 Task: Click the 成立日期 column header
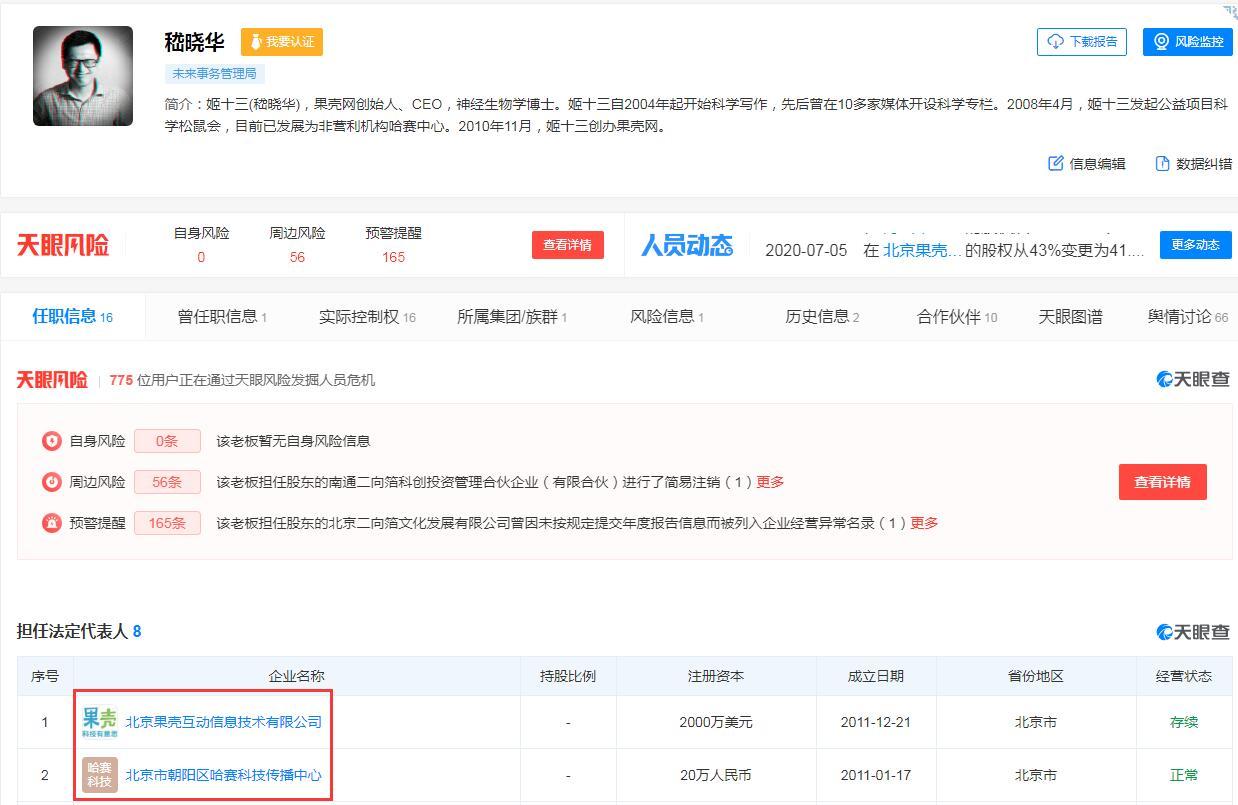point(876,676)
